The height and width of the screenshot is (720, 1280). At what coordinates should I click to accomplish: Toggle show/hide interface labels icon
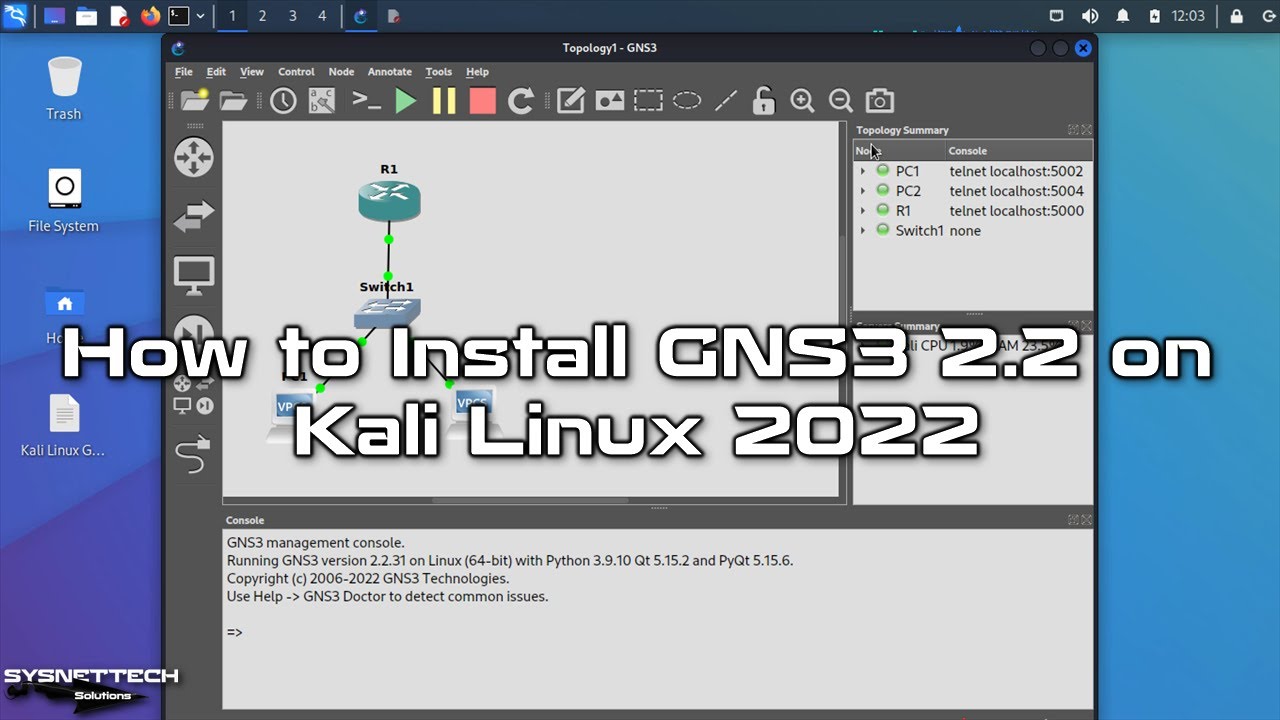pyautogui.click(x=322, y=100)
